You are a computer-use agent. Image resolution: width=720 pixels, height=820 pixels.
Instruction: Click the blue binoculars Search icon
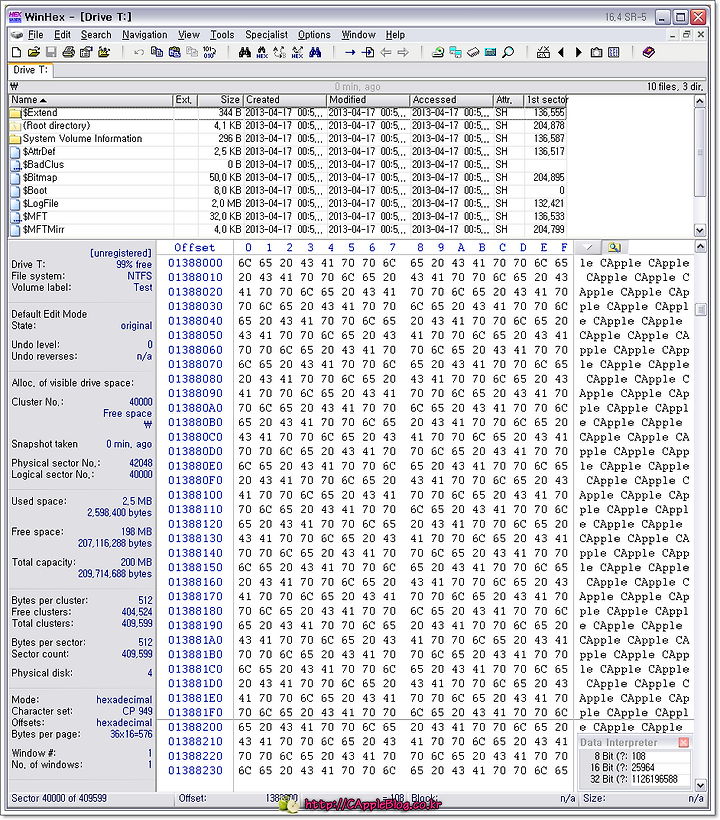click(x=315, y=52)
